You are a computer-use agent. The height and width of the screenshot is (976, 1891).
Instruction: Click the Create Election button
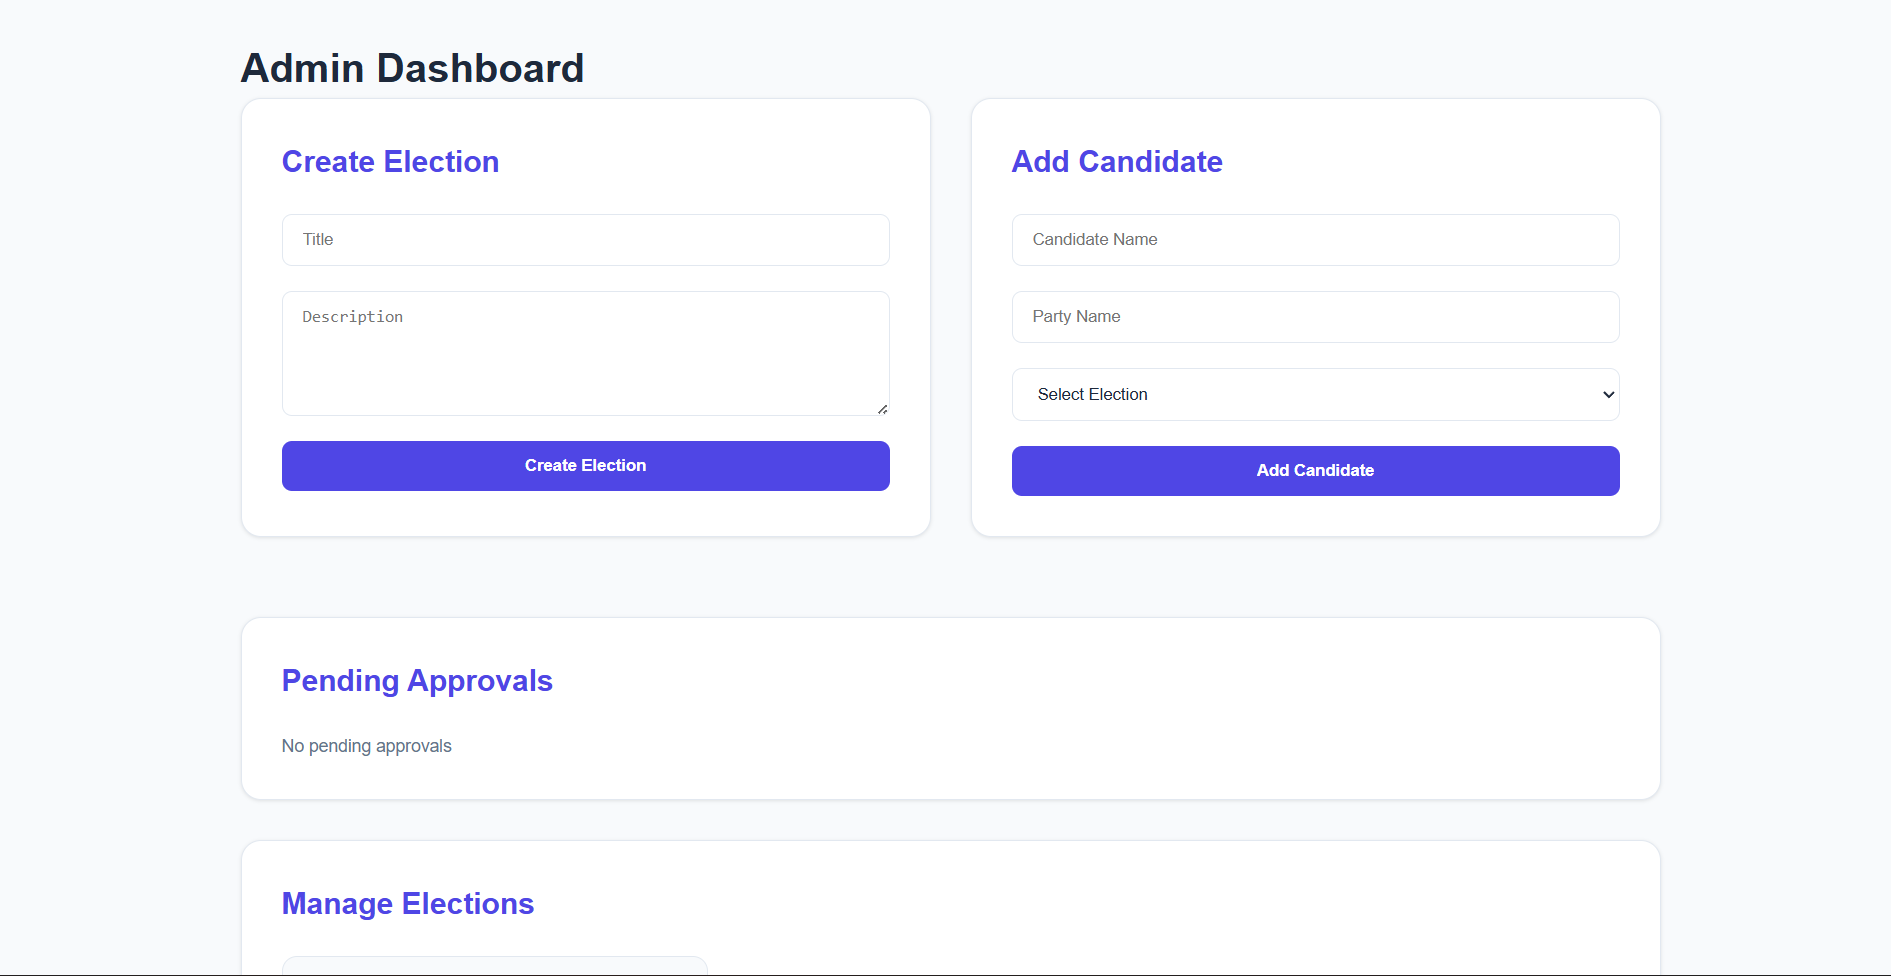pyautogui.click(x=585, y=465)
